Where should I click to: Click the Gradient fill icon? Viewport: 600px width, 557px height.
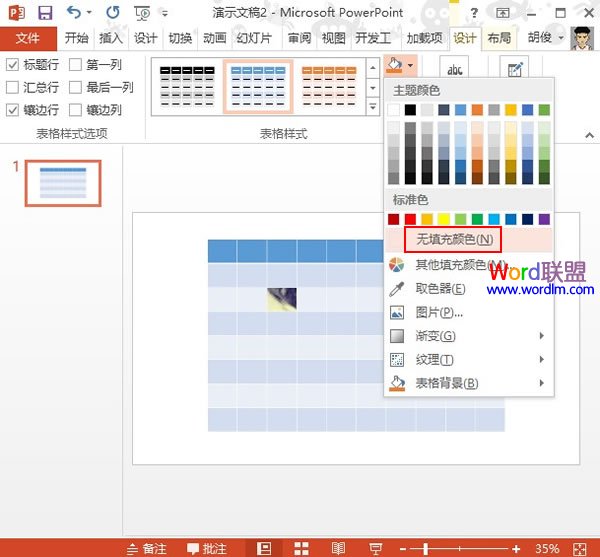397,336
